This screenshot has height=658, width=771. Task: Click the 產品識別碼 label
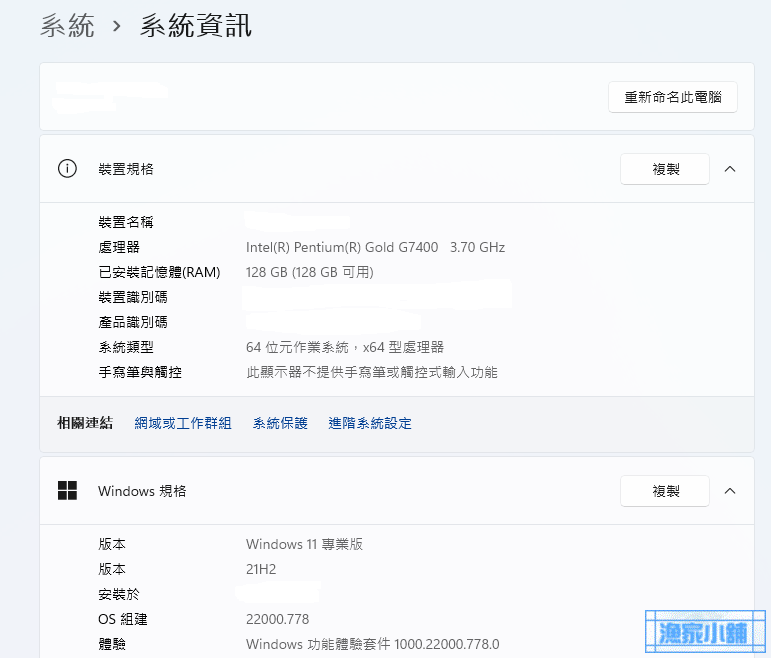tap(133, 322)
